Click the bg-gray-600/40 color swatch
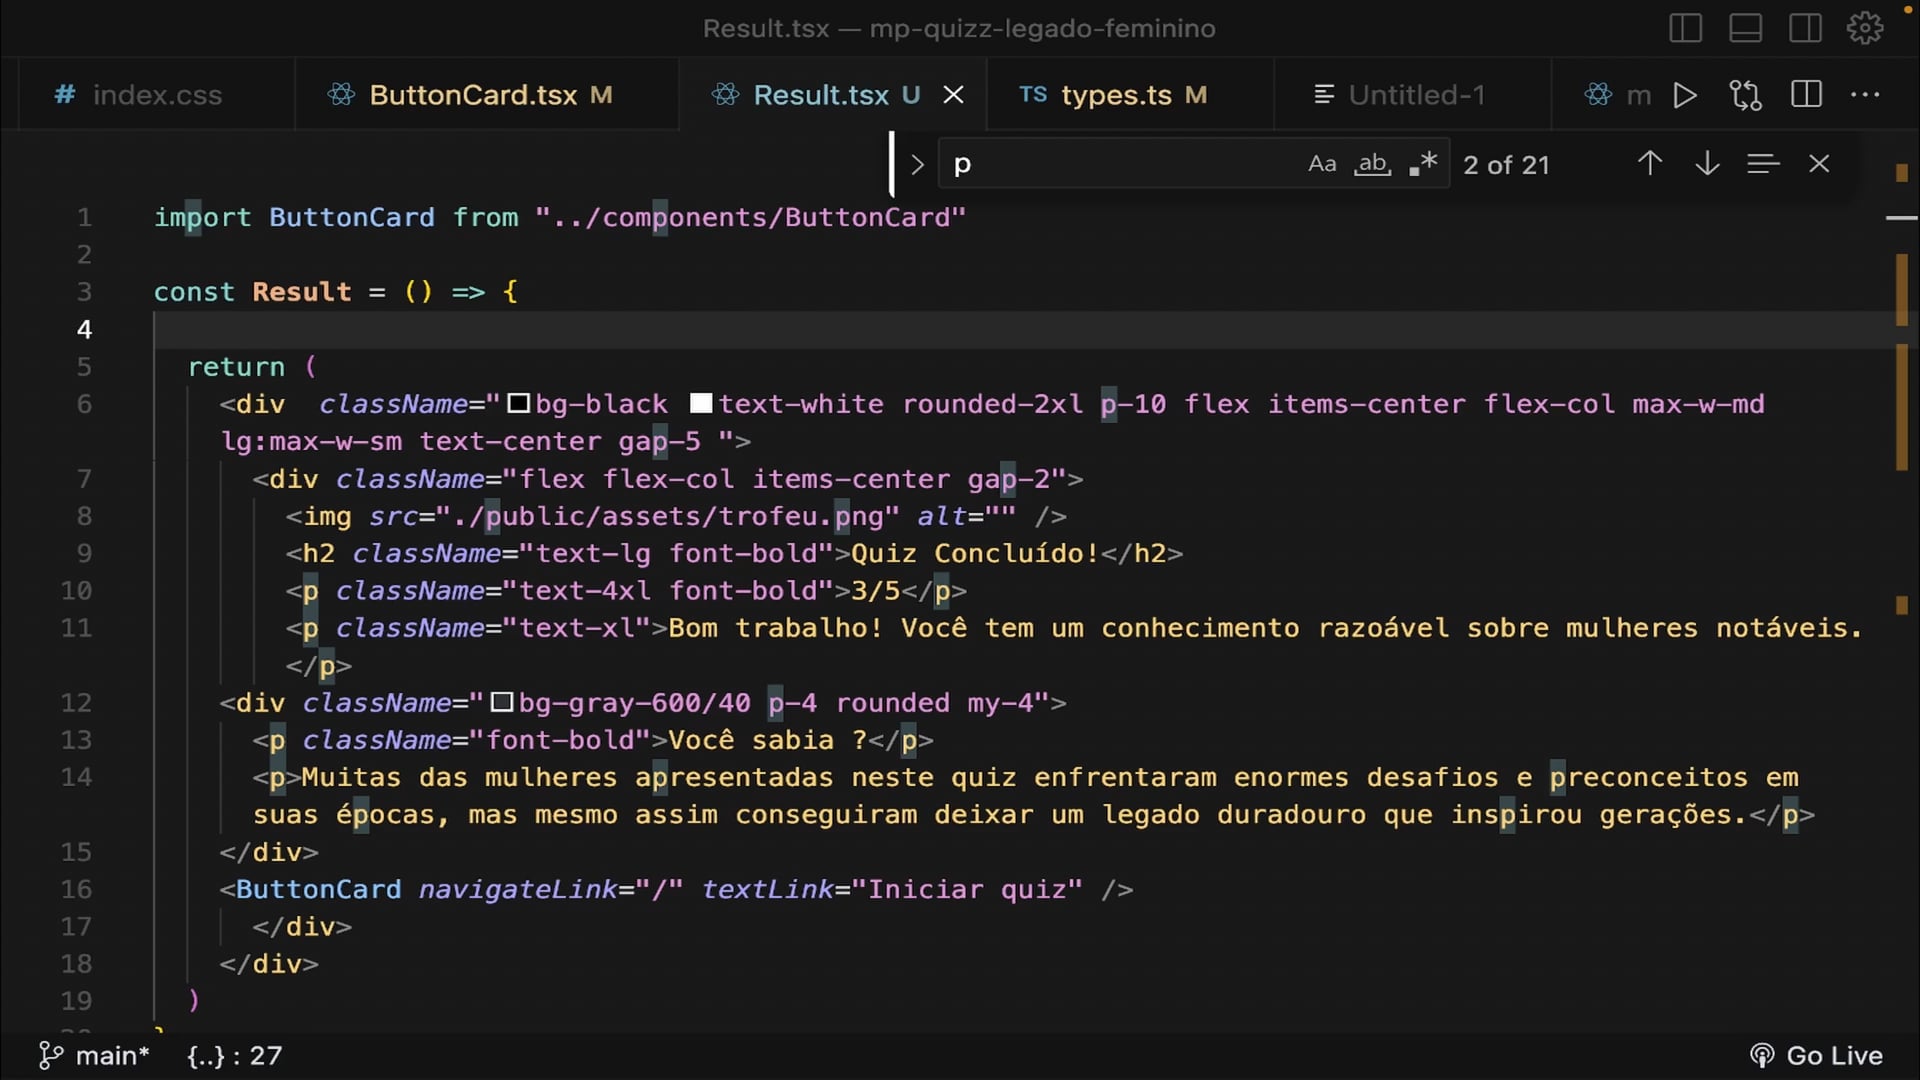This screenshot has height=1080, width=1920. [x=502, y=703]
